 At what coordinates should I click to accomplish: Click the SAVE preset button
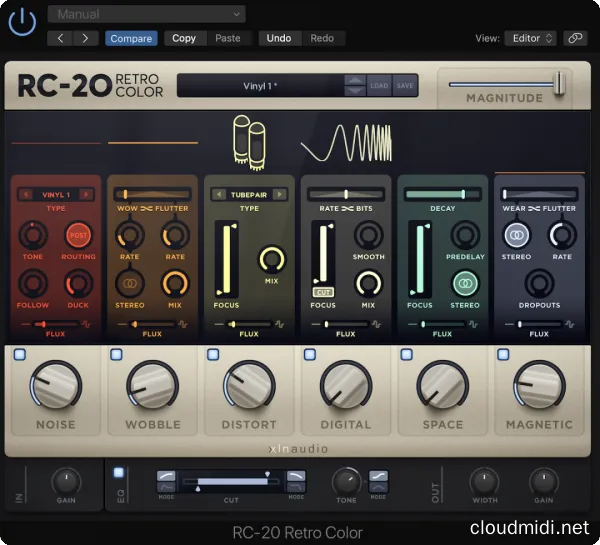(x=404, y=86)
